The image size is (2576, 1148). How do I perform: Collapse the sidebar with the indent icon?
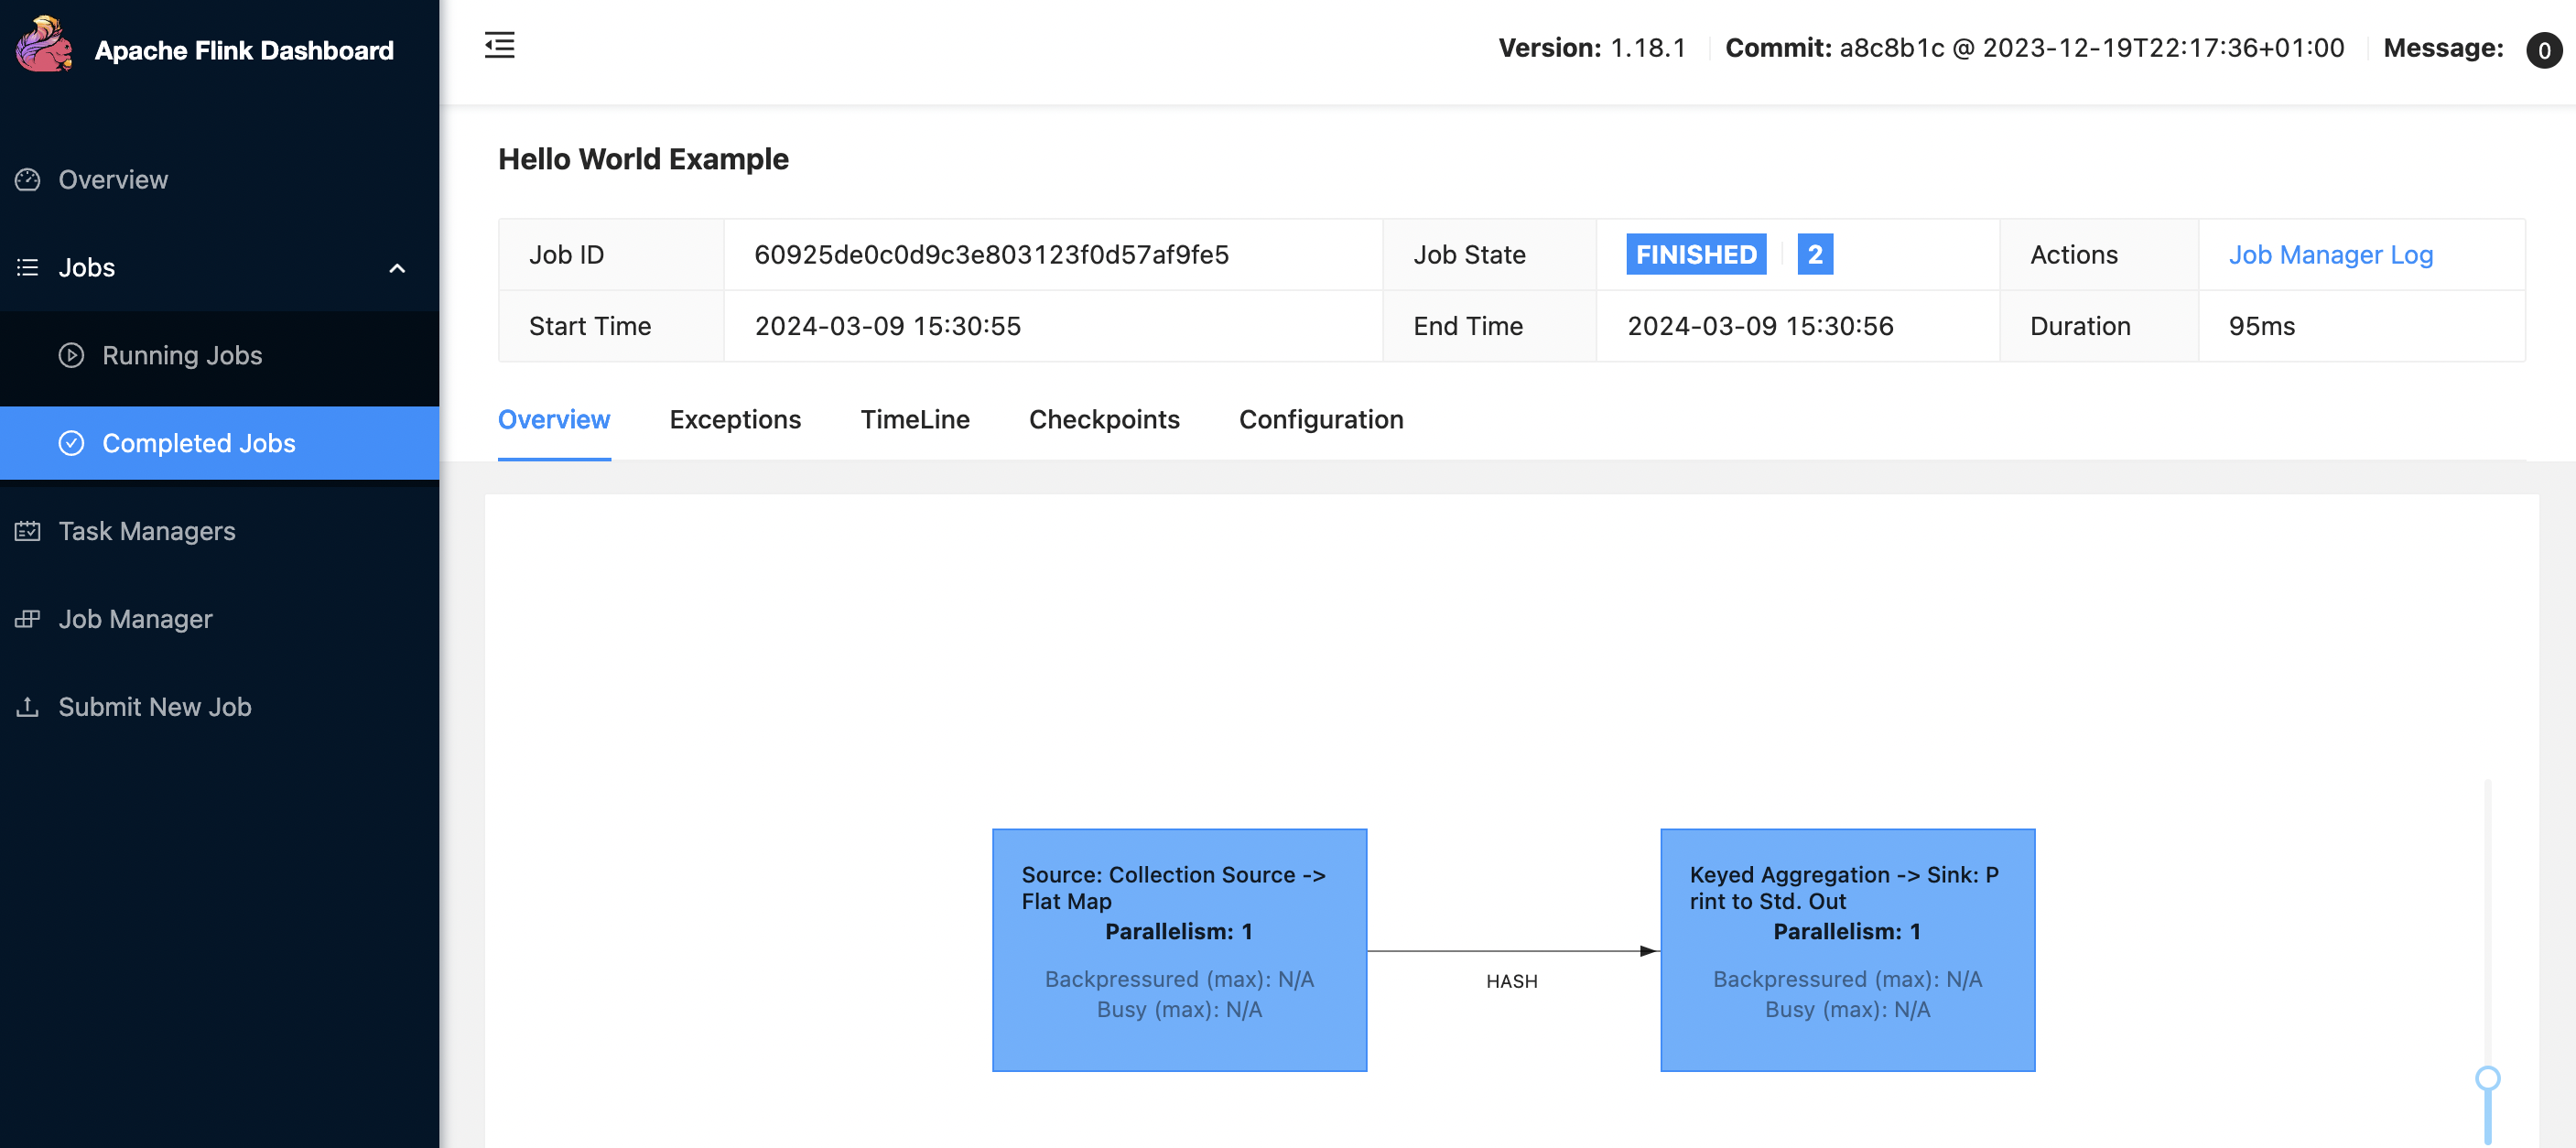point(499,46)
